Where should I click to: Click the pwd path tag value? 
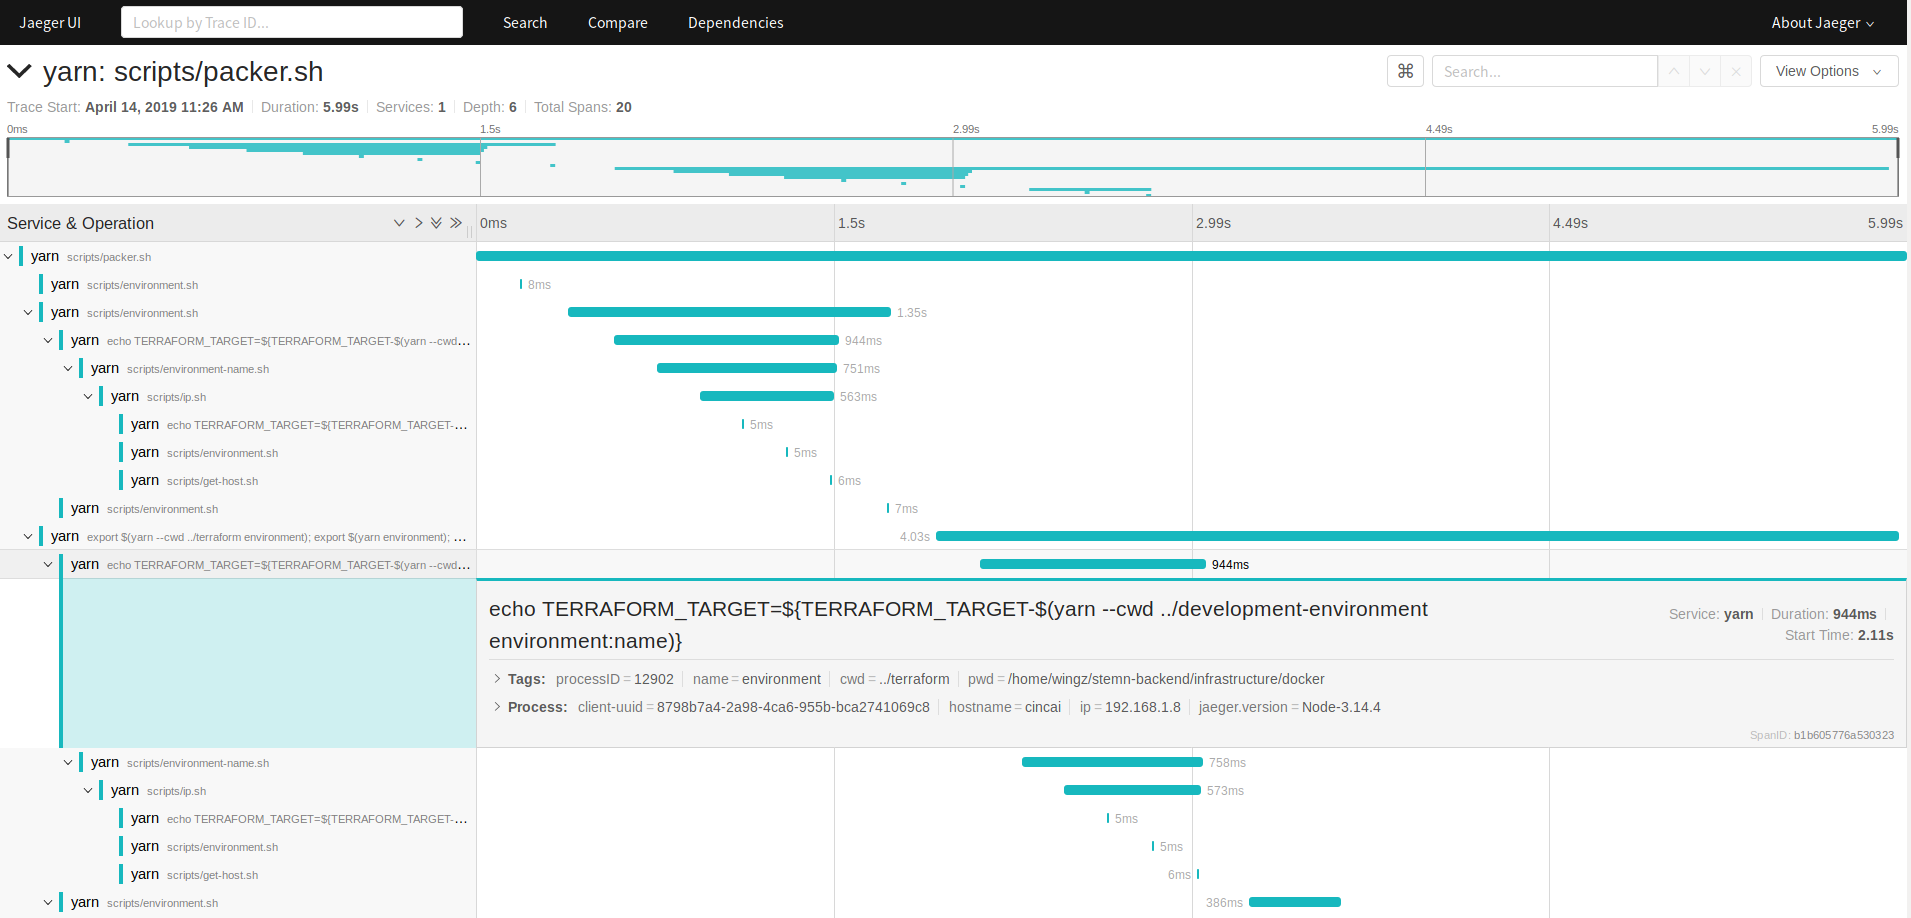(x=1166, y=679)
